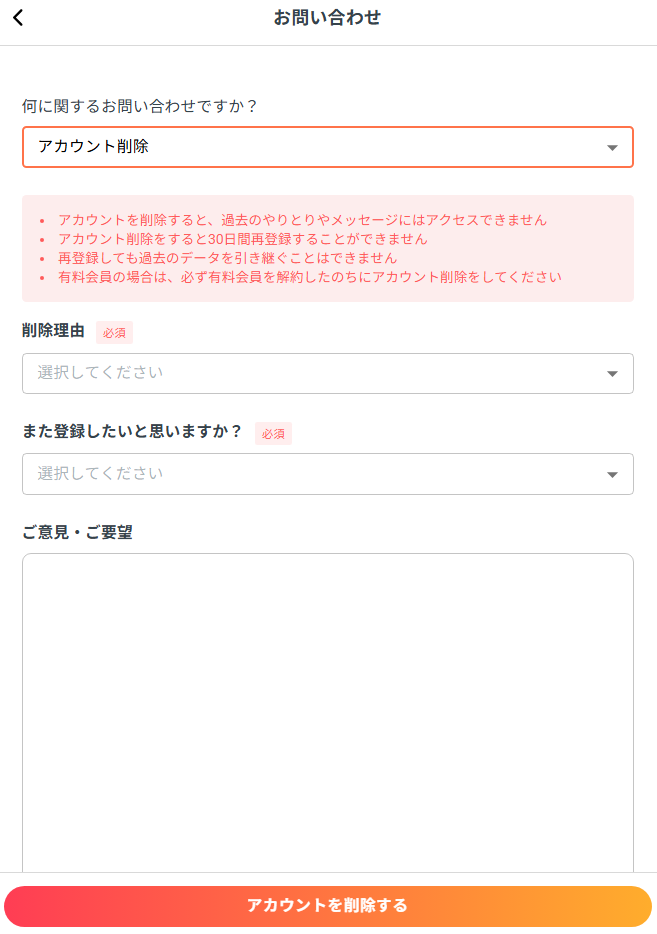The image size is (657, 934).
Task: Click the 必須 badge beside 削除理由
Action: (114, 333)
